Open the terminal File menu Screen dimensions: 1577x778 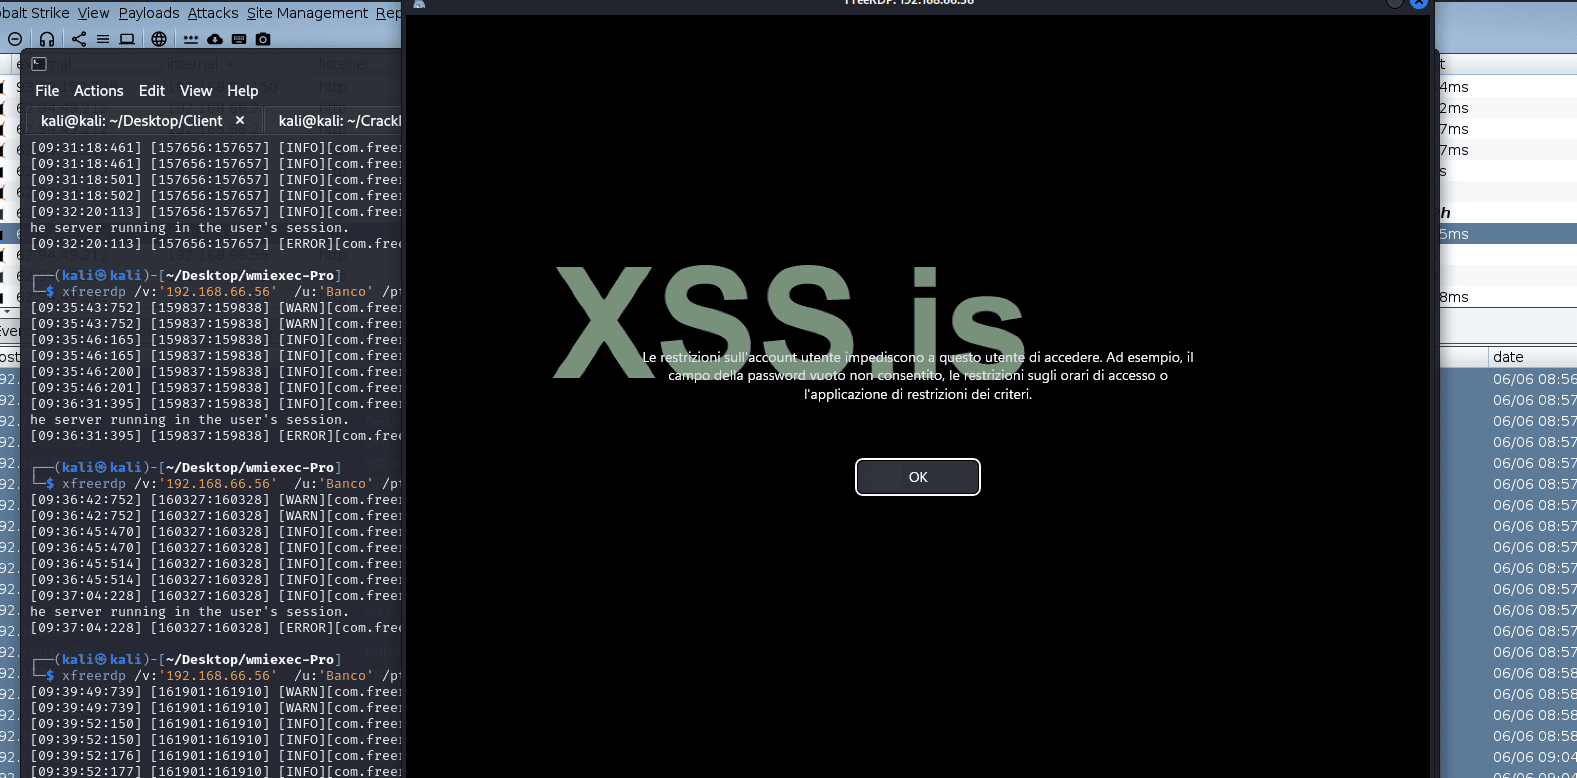[x=47, y=91]
